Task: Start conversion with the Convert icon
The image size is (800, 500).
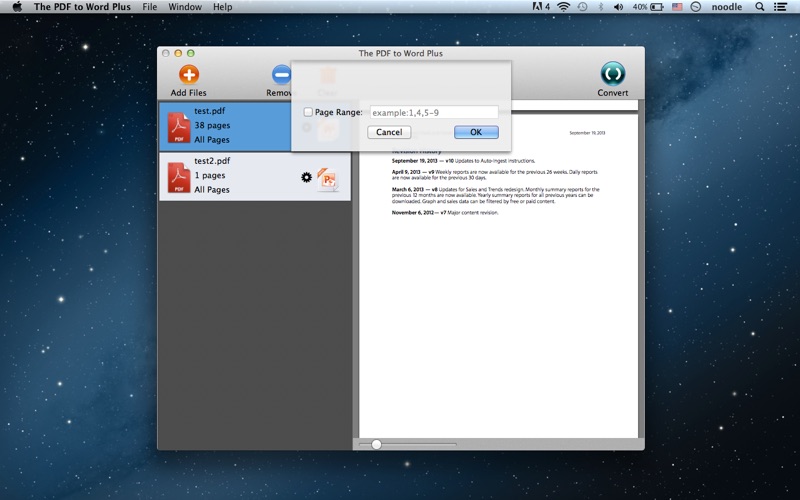Action: [613, 73]
